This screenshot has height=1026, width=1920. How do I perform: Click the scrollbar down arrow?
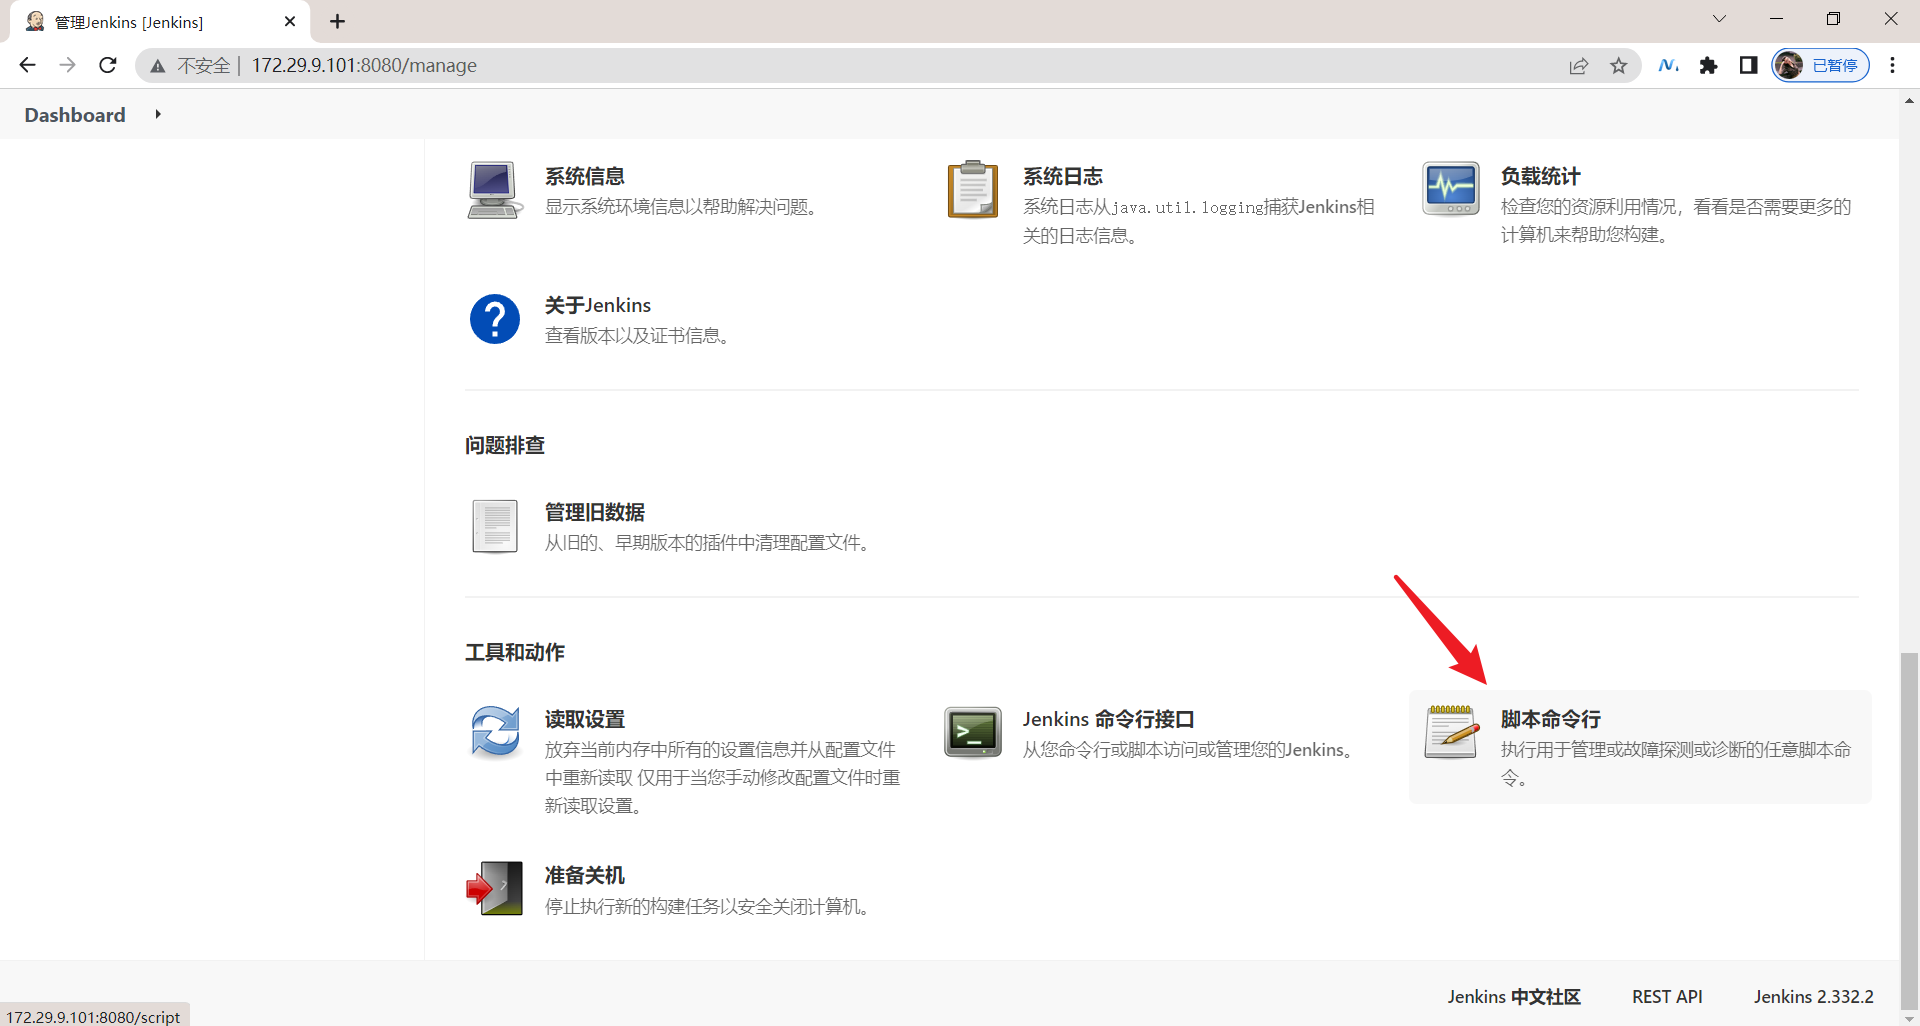[1909, 1018]
